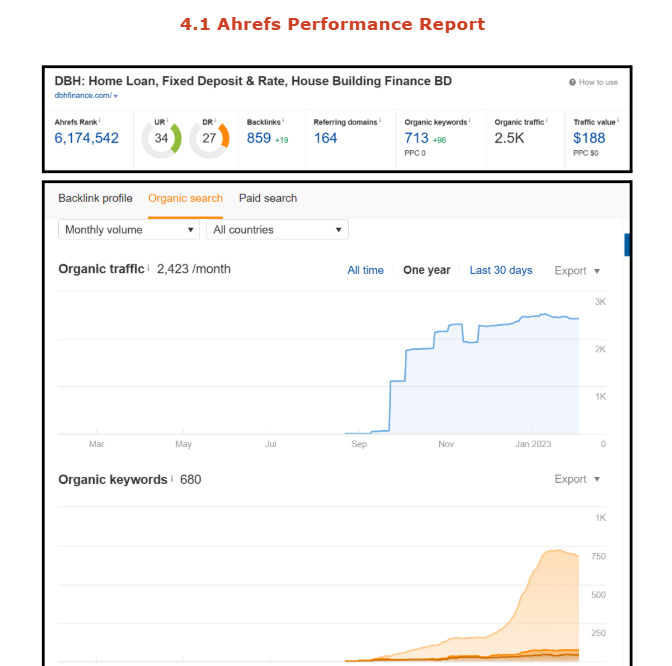
Task: Open Traffic value $188
Action: click(x=589, y=138)
